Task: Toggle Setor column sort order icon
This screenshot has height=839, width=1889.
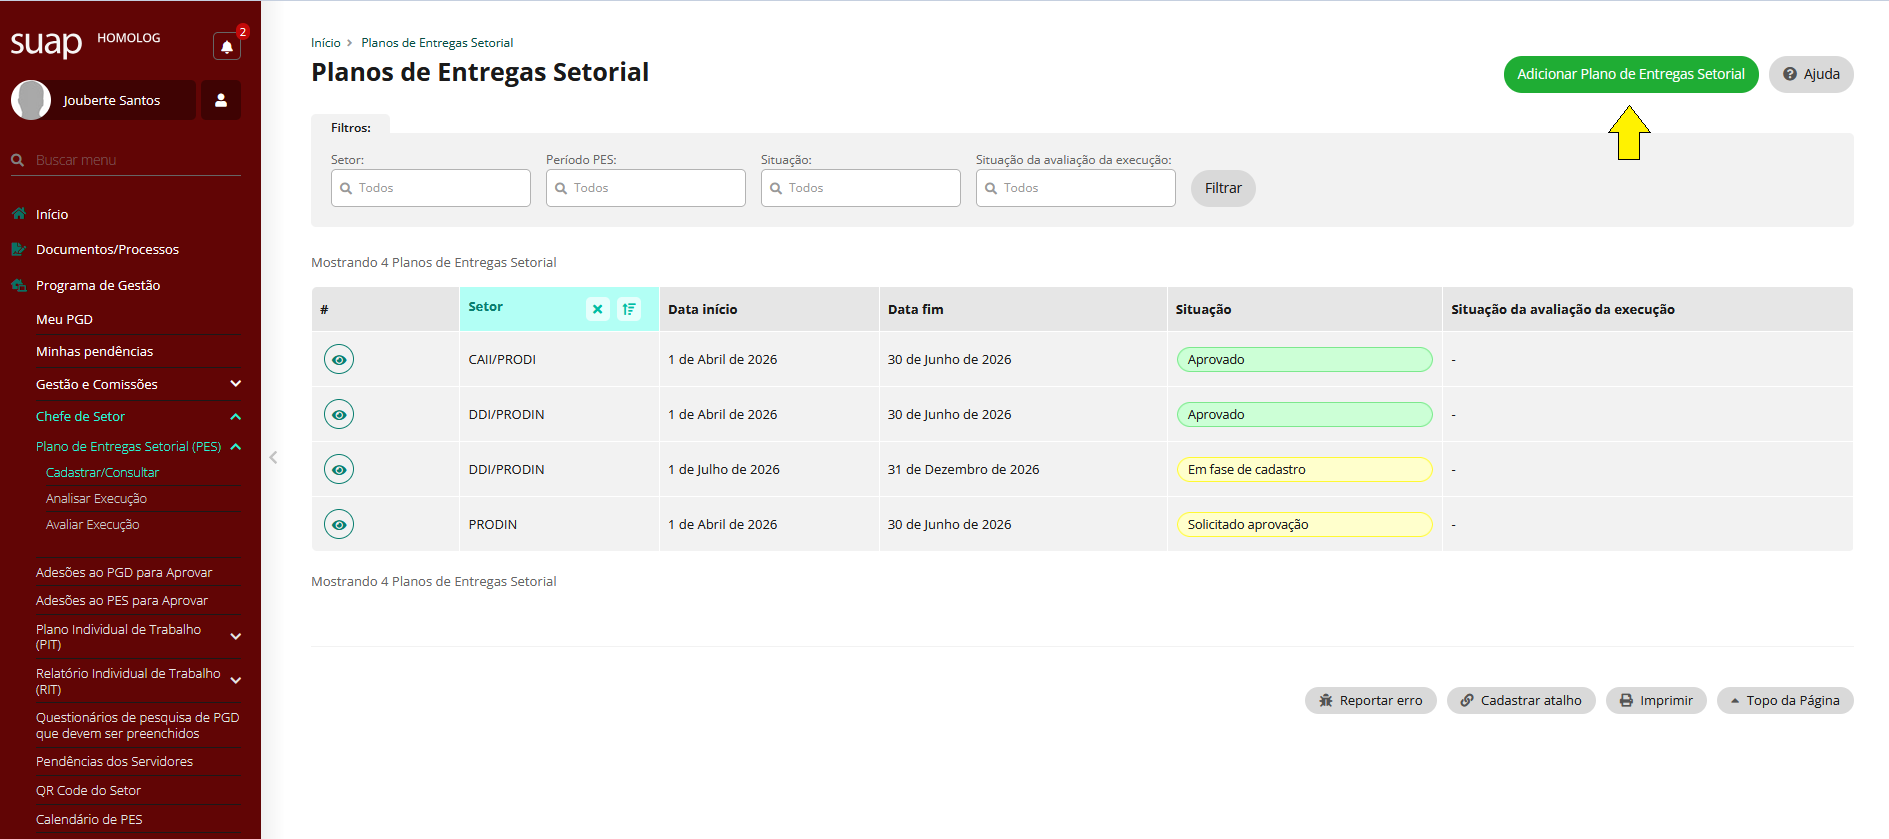Action: tap(629, 309)
